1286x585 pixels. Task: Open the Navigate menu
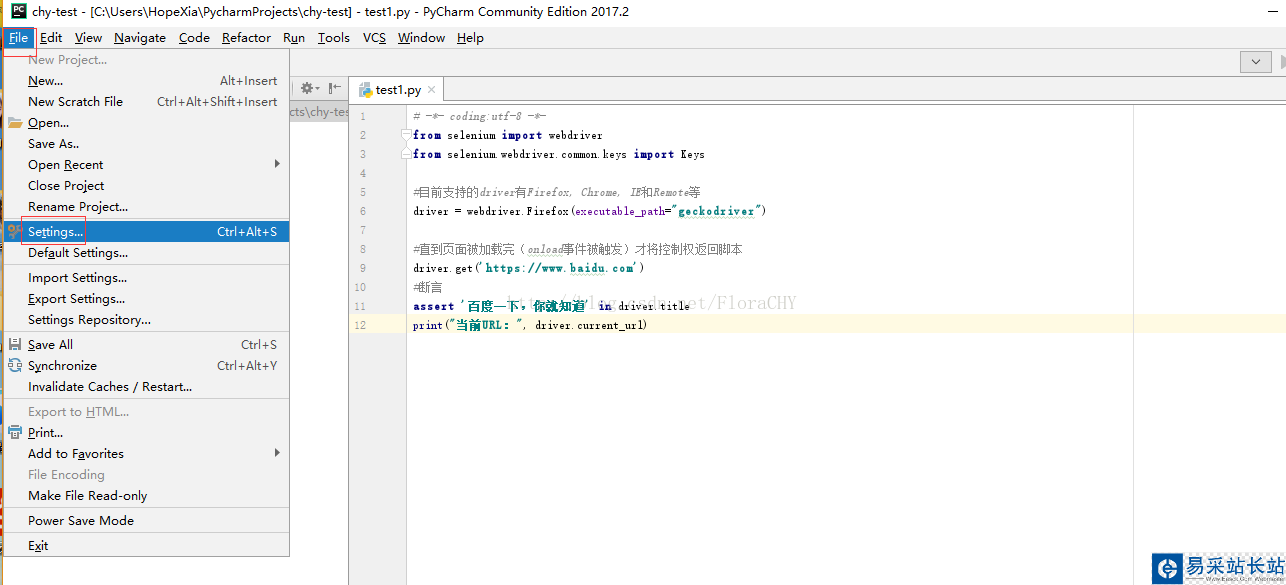coord(140,38)
